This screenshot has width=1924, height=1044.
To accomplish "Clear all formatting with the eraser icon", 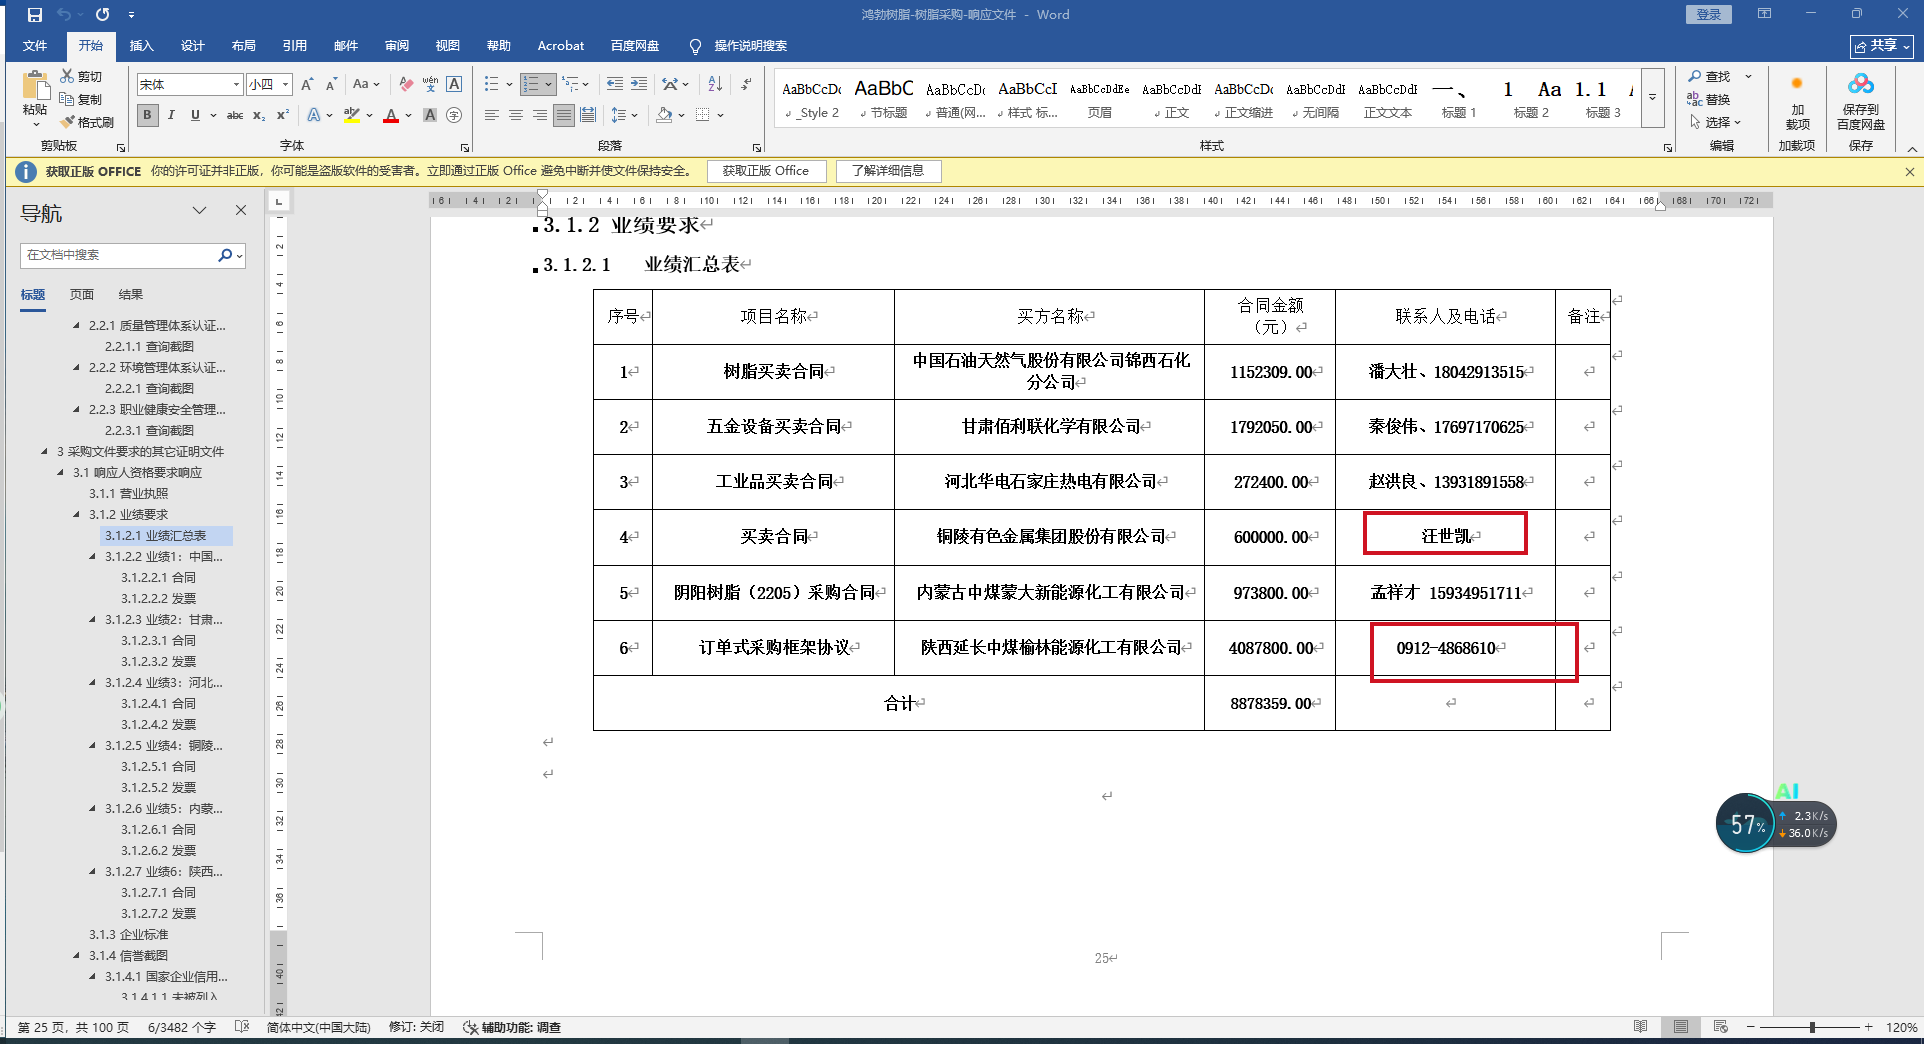I will tap(406, 85).
